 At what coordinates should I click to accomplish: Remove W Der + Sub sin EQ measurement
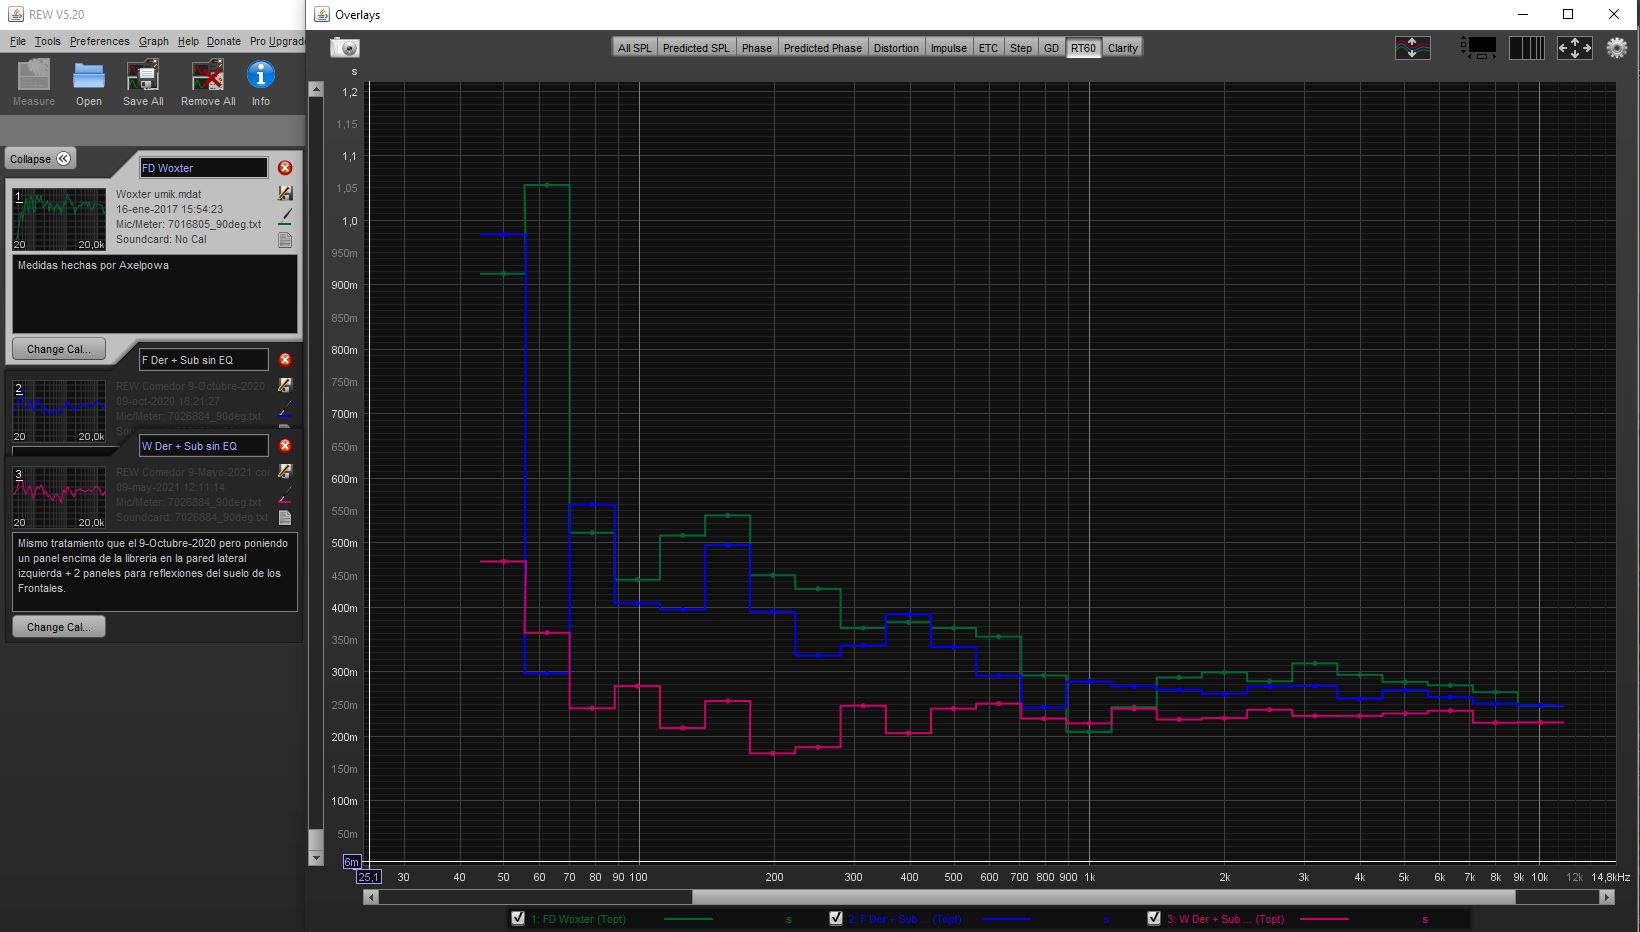[x=285, y=446]
